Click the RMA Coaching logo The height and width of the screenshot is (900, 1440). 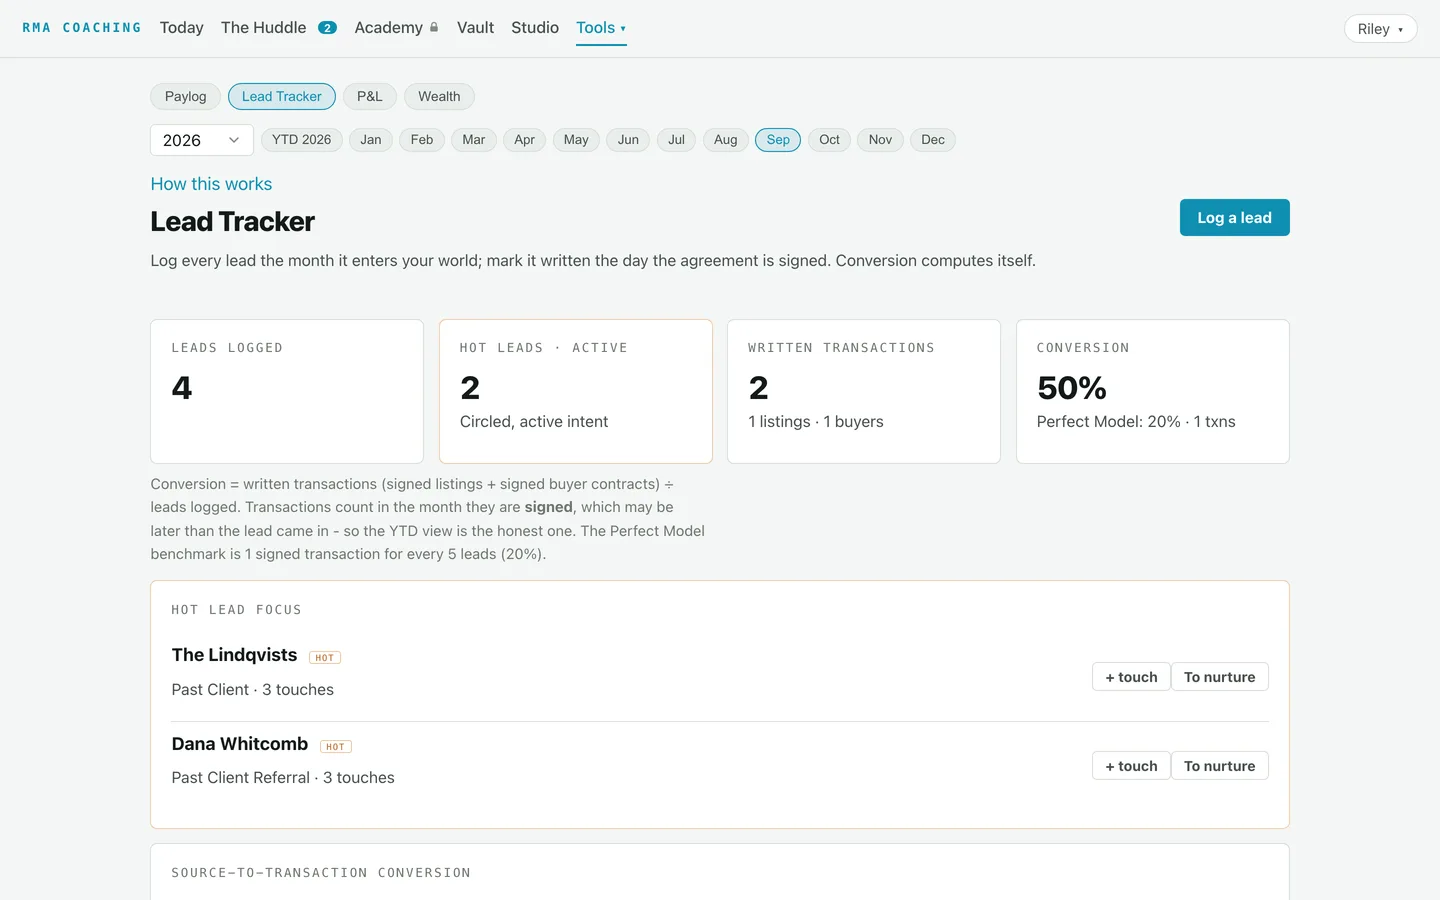click(x=82, y=28)
